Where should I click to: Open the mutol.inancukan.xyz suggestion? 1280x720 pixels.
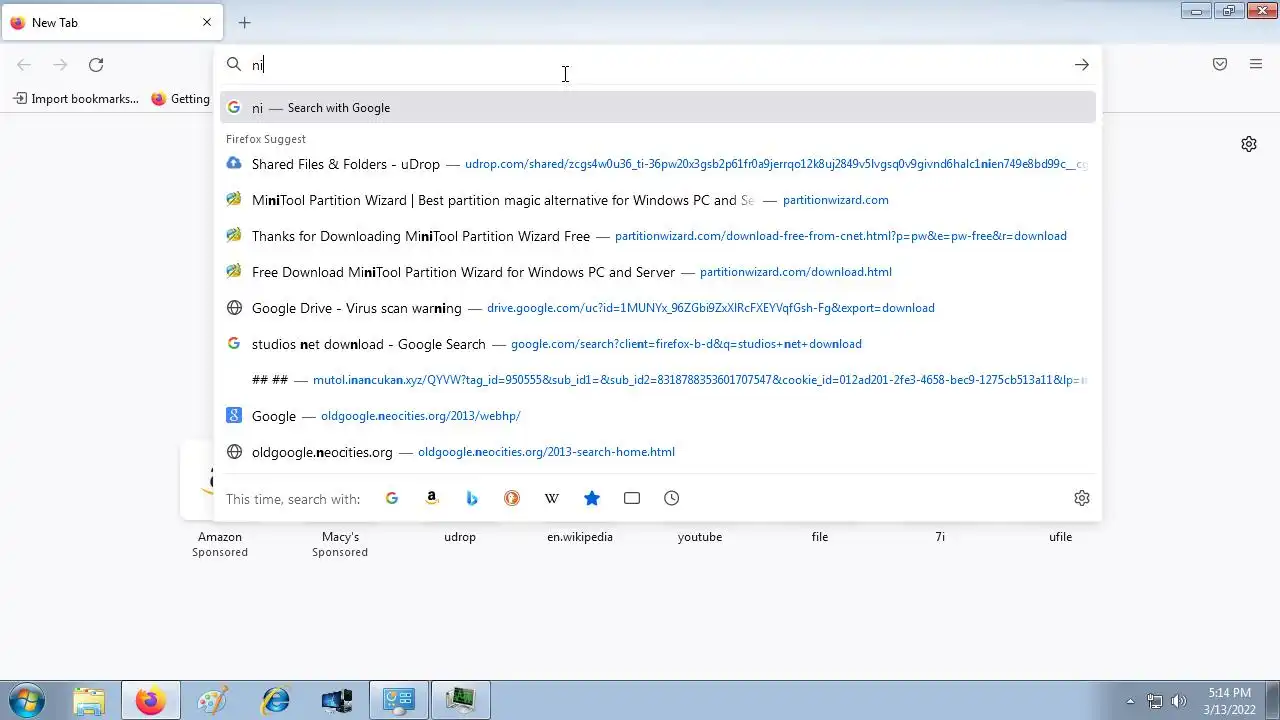(x=658, y=380)
